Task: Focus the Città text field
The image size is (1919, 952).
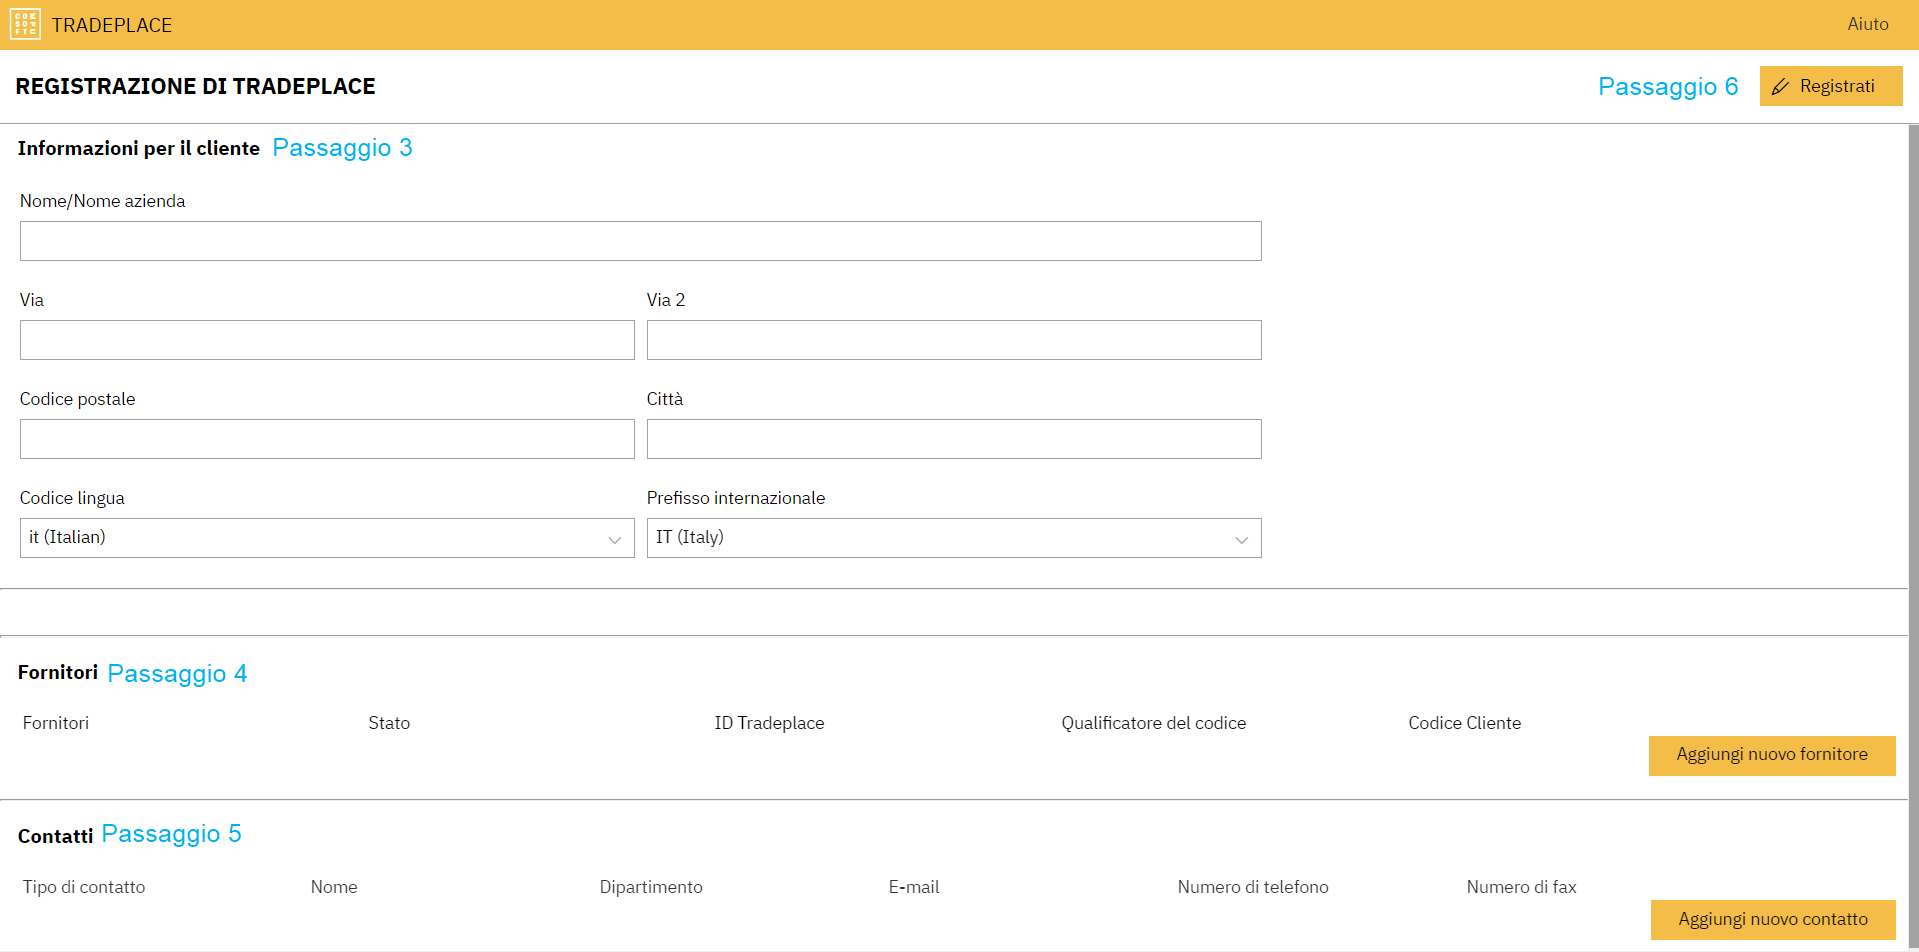Action: (x=953, y=439)
